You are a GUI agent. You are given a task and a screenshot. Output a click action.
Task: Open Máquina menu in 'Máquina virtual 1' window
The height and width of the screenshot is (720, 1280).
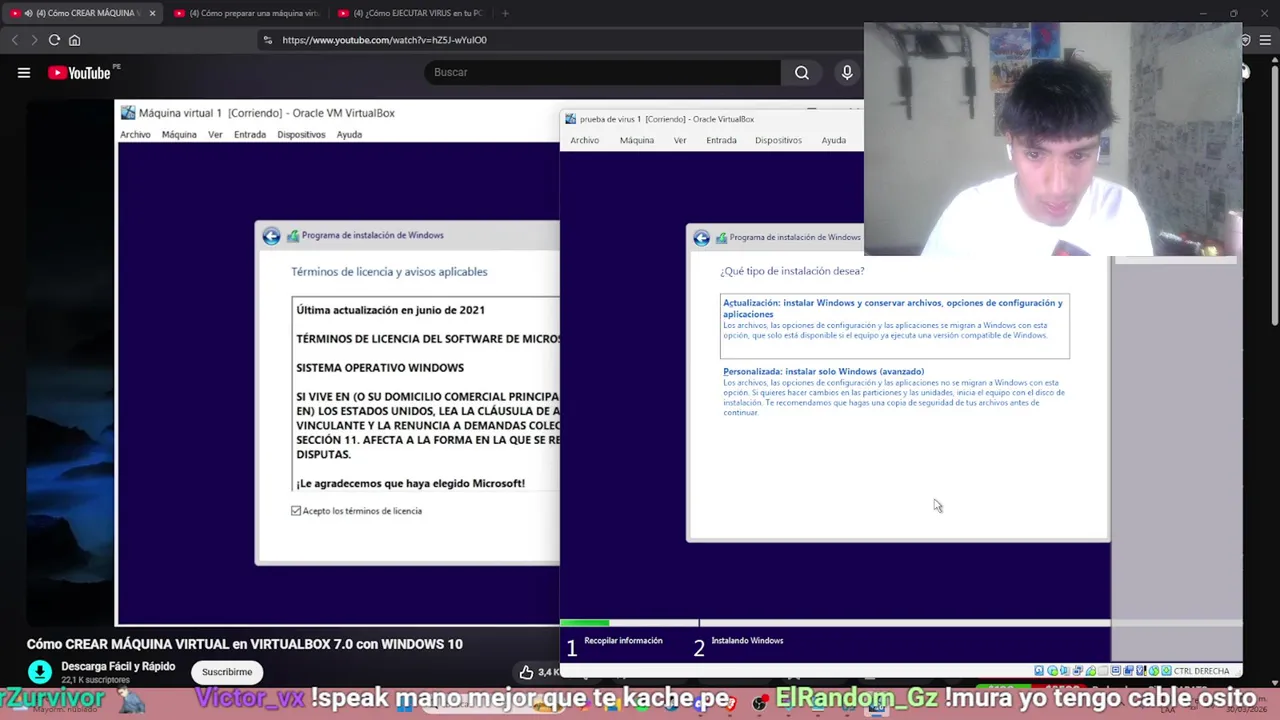[x=179, y=135]
